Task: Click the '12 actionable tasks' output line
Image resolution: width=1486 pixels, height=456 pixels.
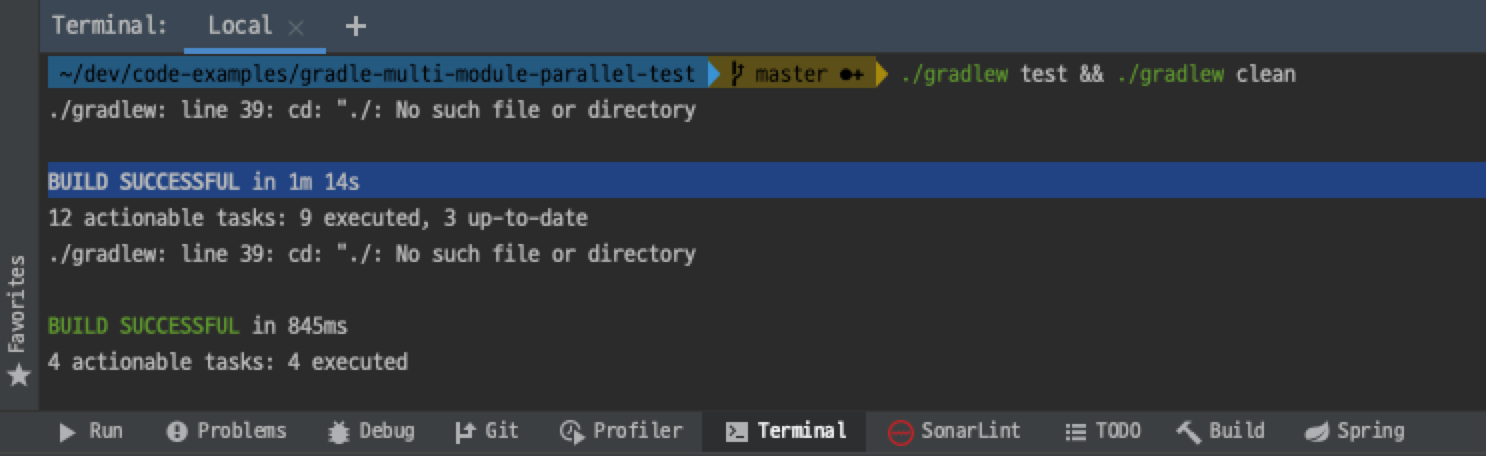Action: (x=318, y=218)
